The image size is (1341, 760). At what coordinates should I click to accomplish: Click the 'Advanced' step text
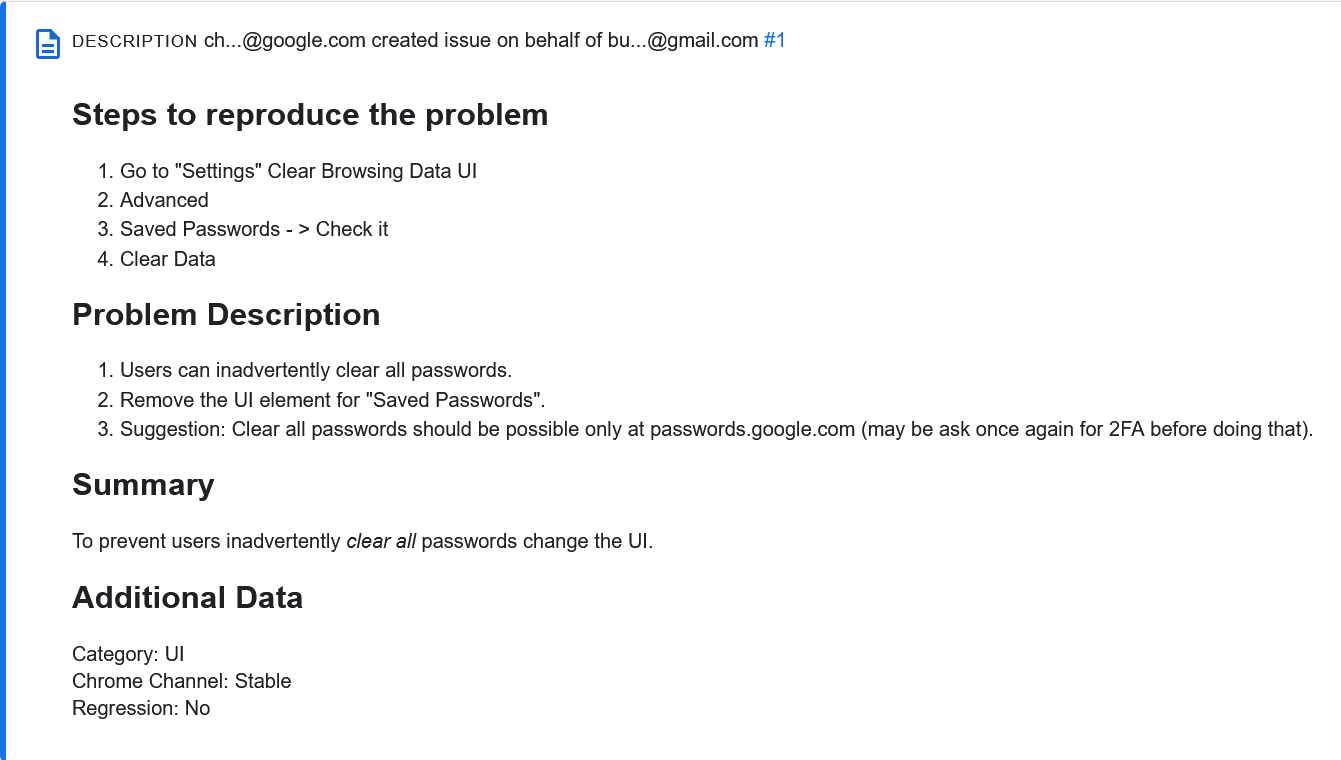pos(164,200)
